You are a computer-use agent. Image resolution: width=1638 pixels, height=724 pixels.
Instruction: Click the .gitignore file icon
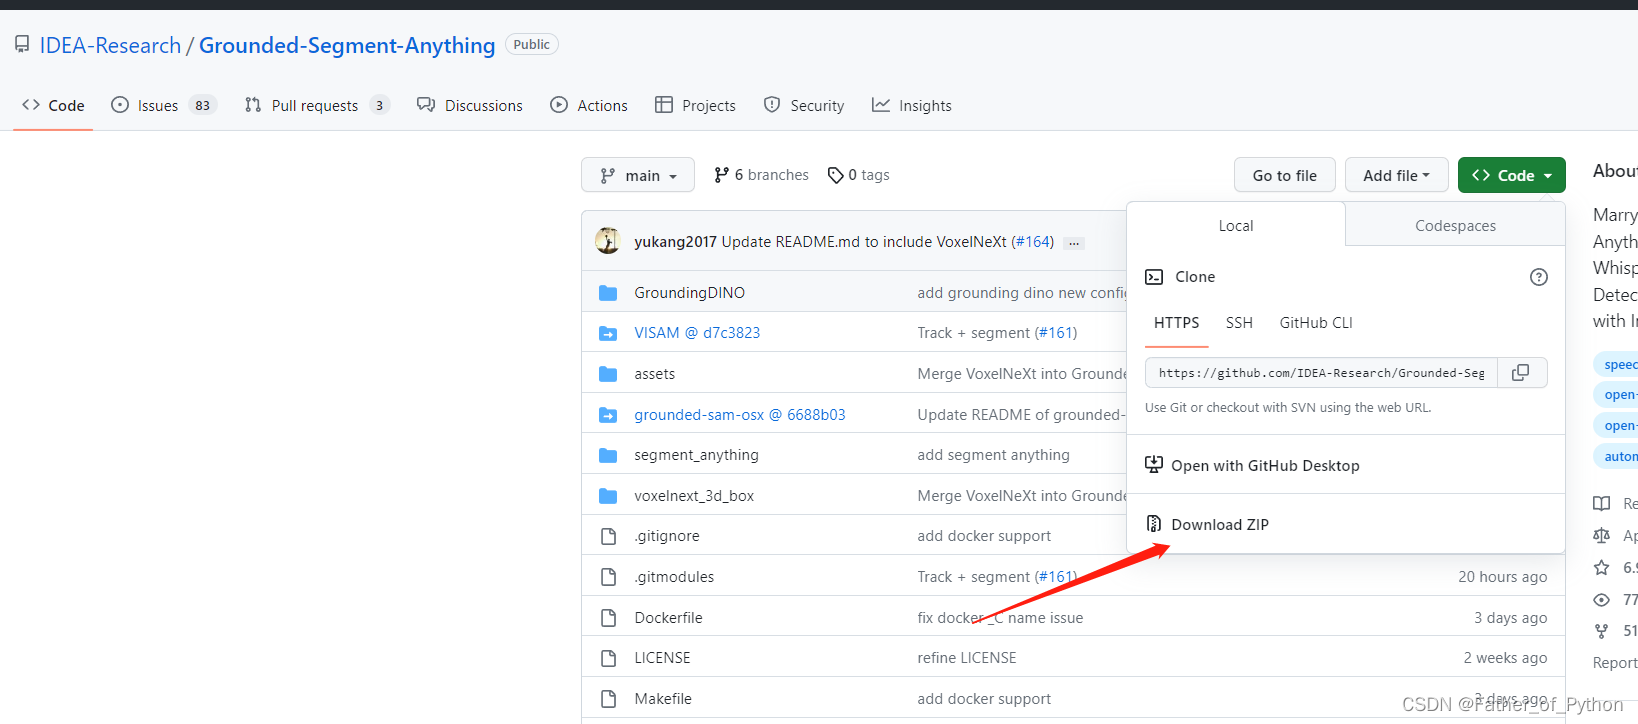(x=608, y=536)
